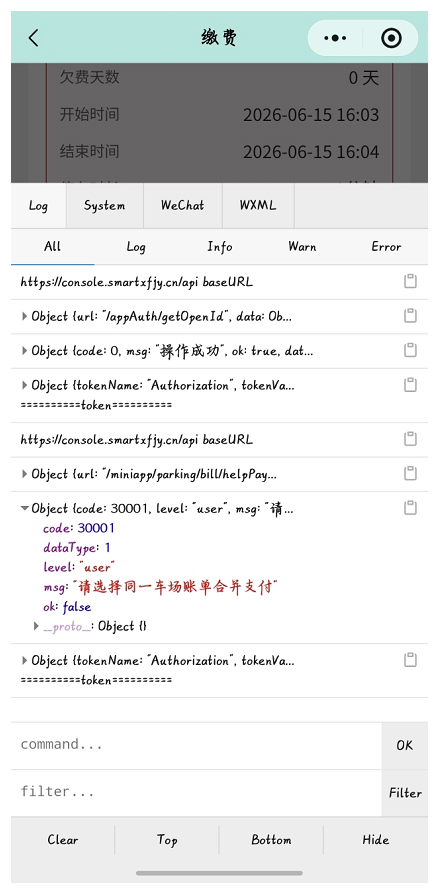Apply the Filter button
Viewport: 442px width, 889px height.
tap(405, 793)
